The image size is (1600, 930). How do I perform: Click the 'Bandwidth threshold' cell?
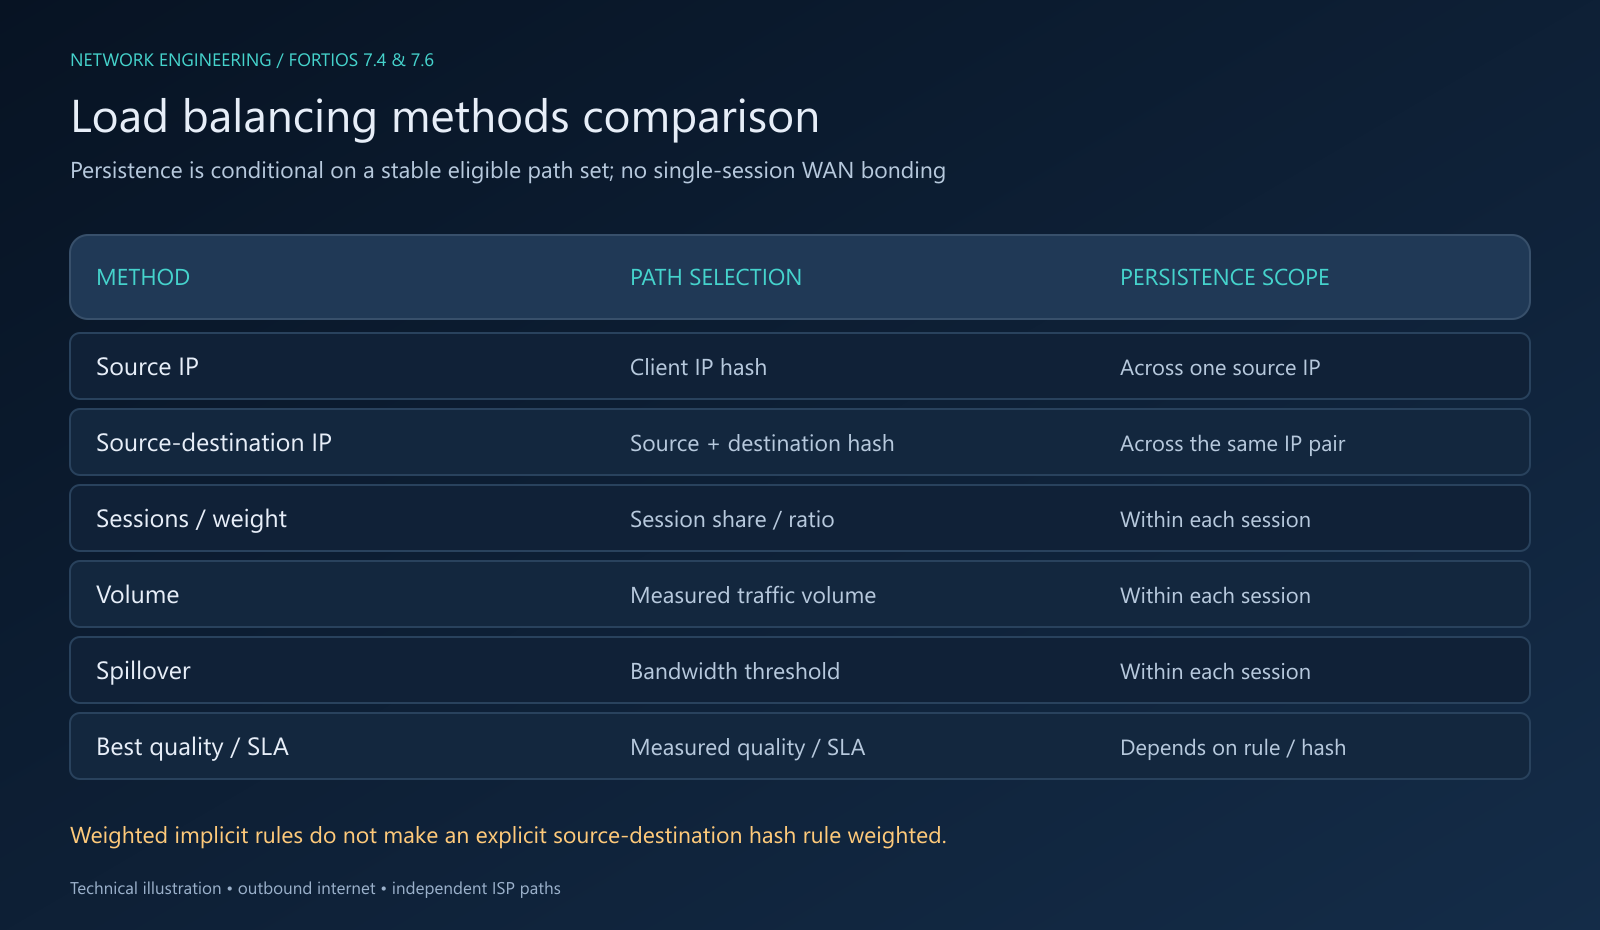(735, 671)
